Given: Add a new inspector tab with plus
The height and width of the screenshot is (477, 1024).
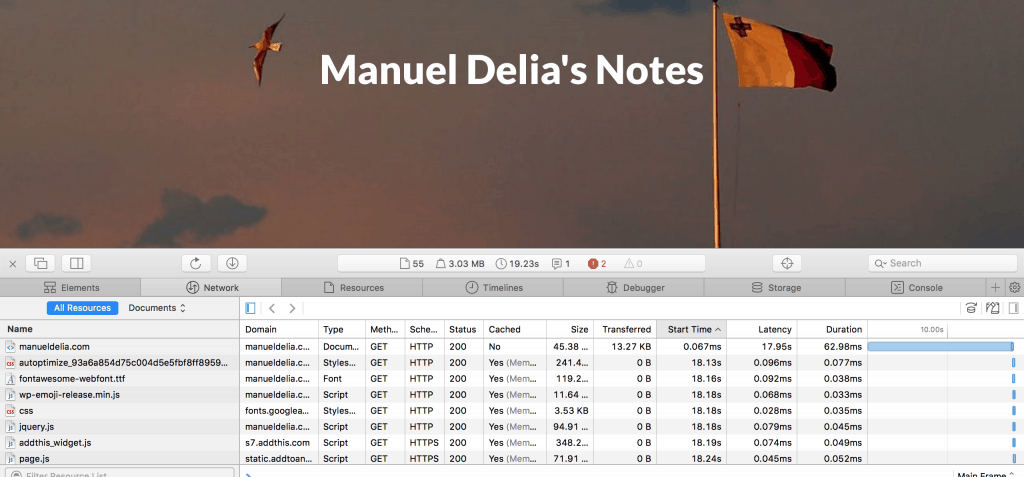Looking at the screenshot, I should coord(995,288).
